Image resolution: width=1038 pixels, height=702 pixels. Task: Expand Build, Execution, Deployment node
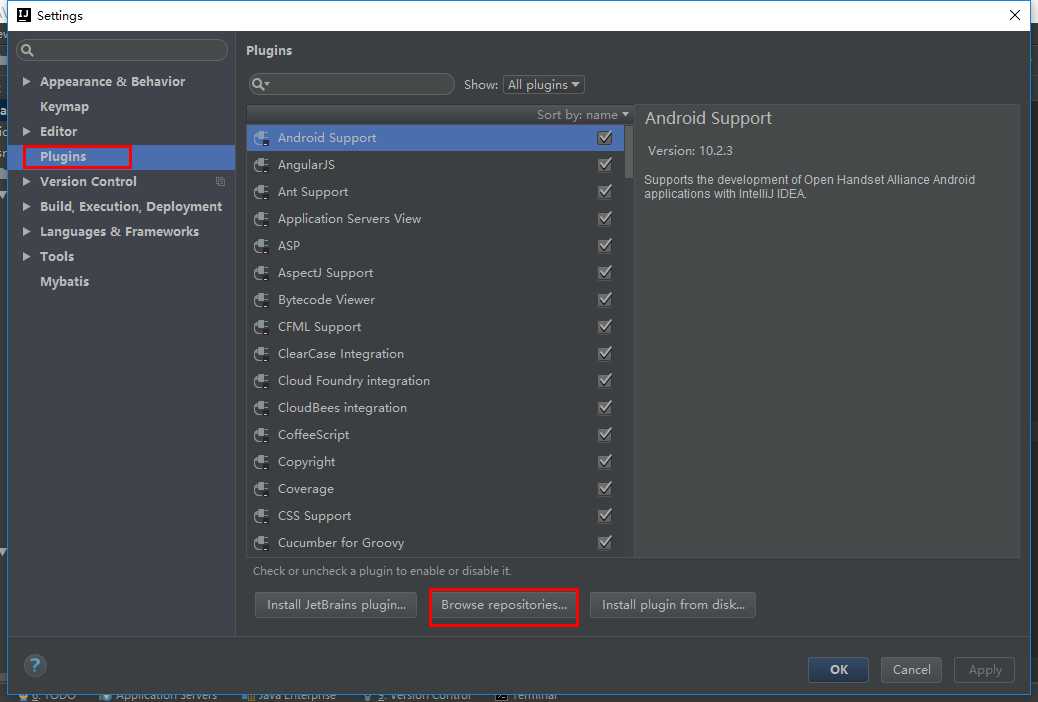tap(26, 207)
